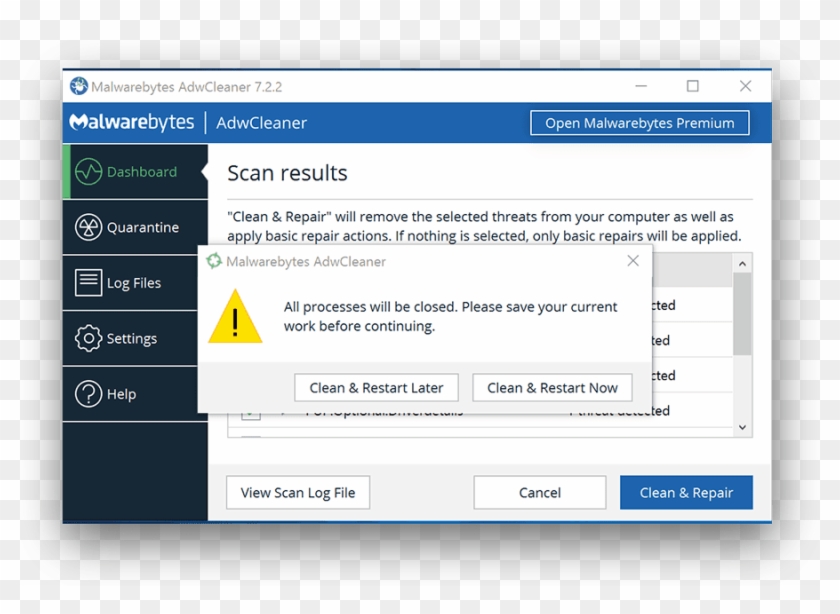The height and width of the screenshot is (614, 840).
Task: Click the results list scrollbar thumb
Action: pos(742,315)
